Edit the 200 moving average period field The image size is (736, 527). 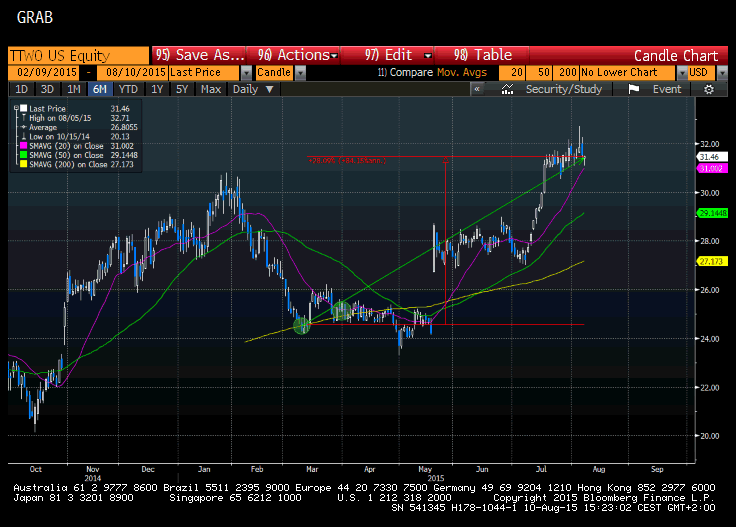click(566, 72)
